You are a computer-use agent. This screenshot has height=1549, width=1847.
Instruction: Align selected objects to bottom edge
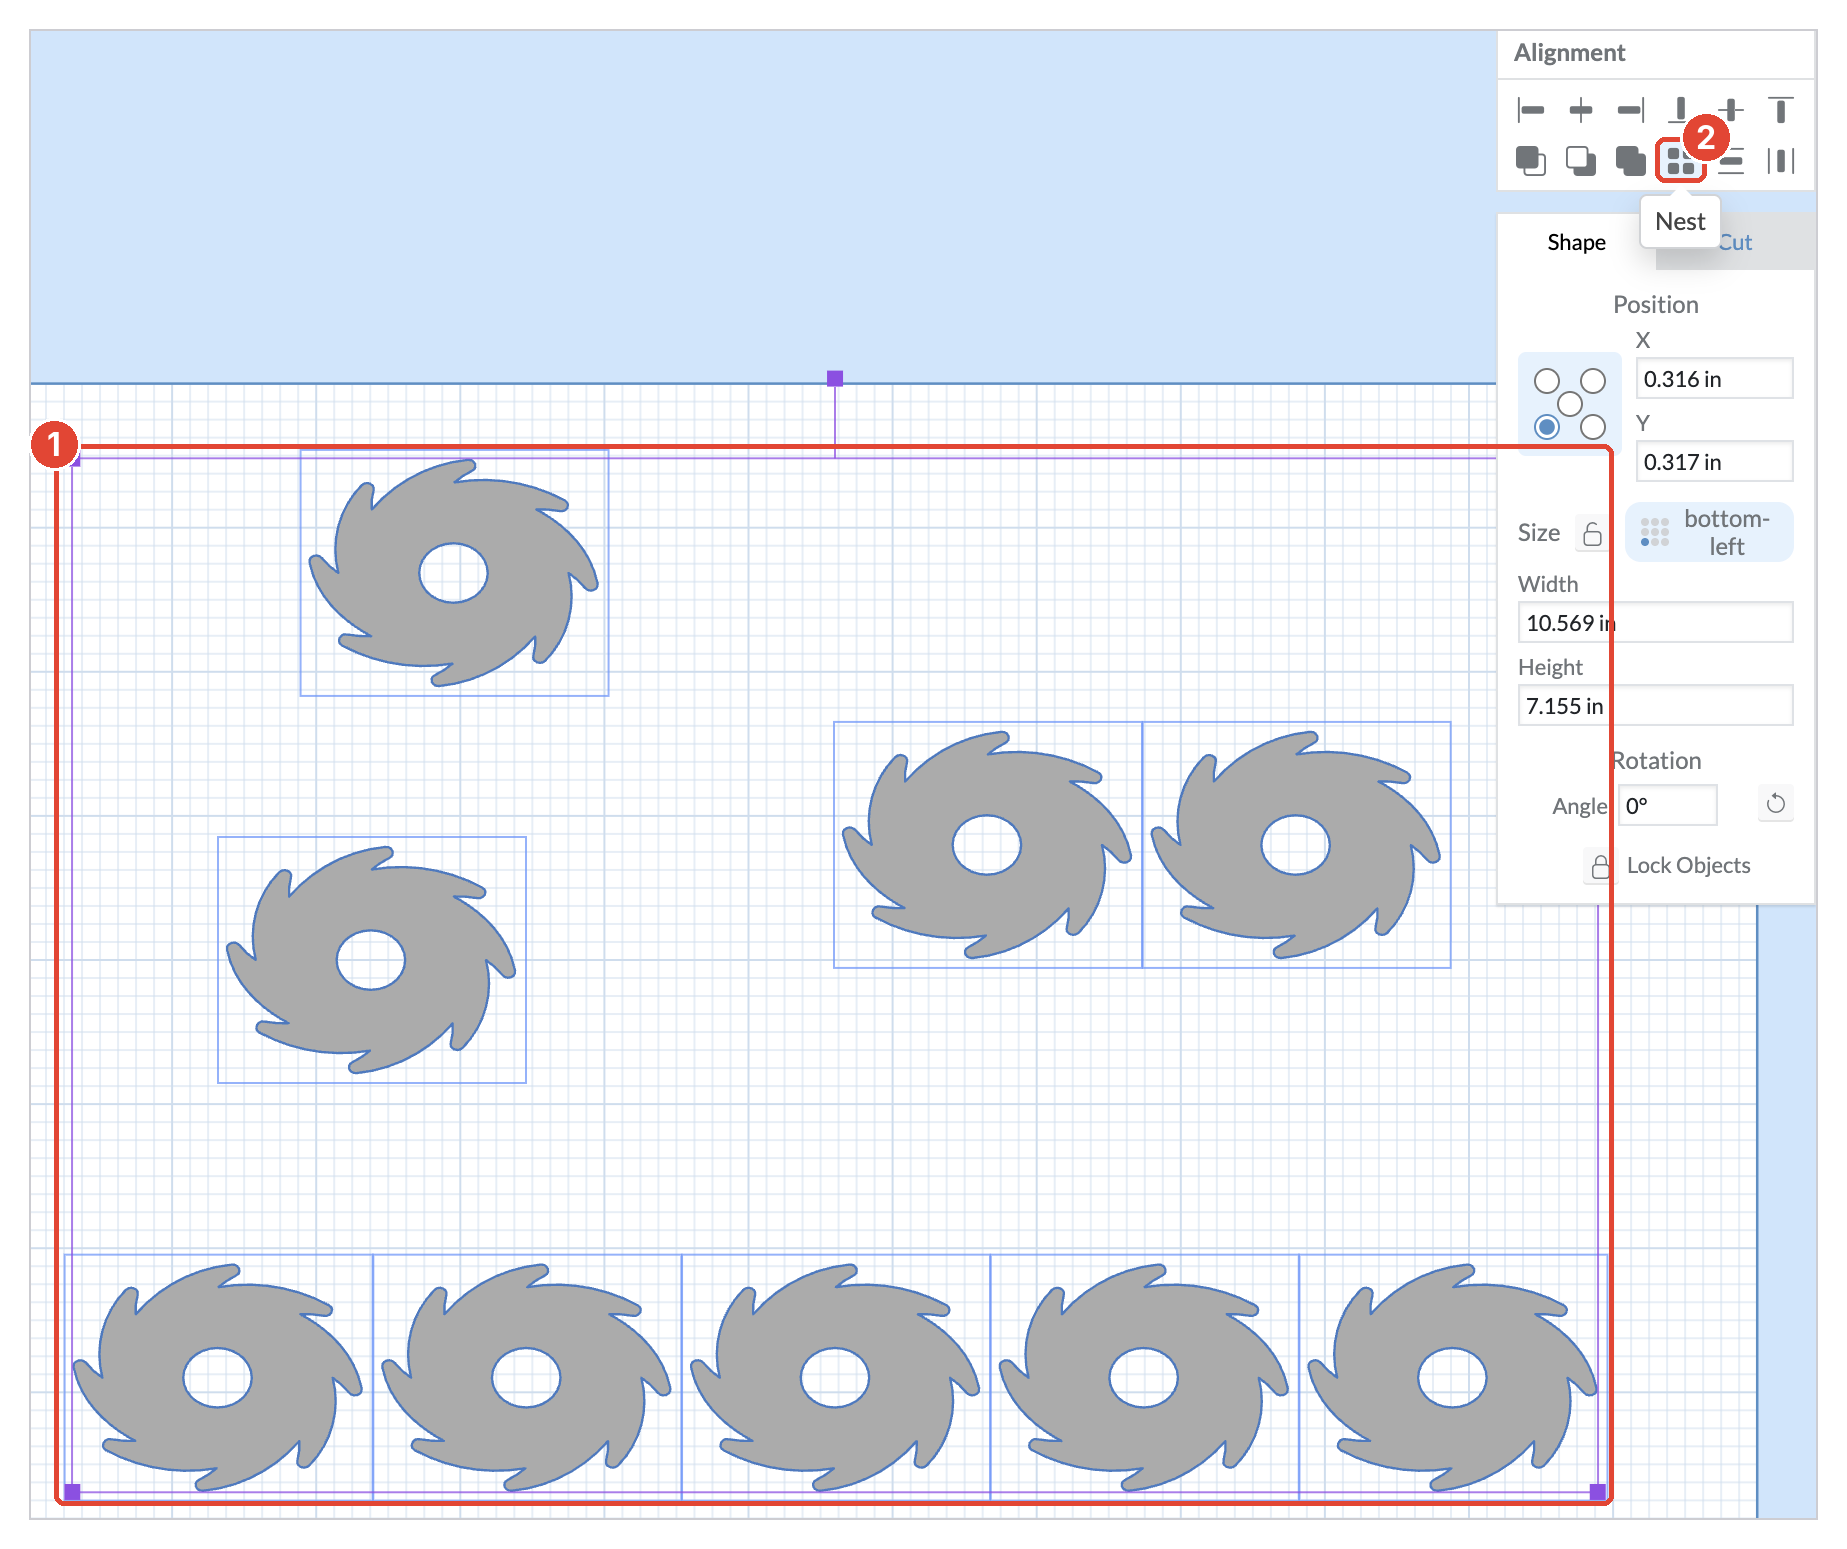[1680, 110]
